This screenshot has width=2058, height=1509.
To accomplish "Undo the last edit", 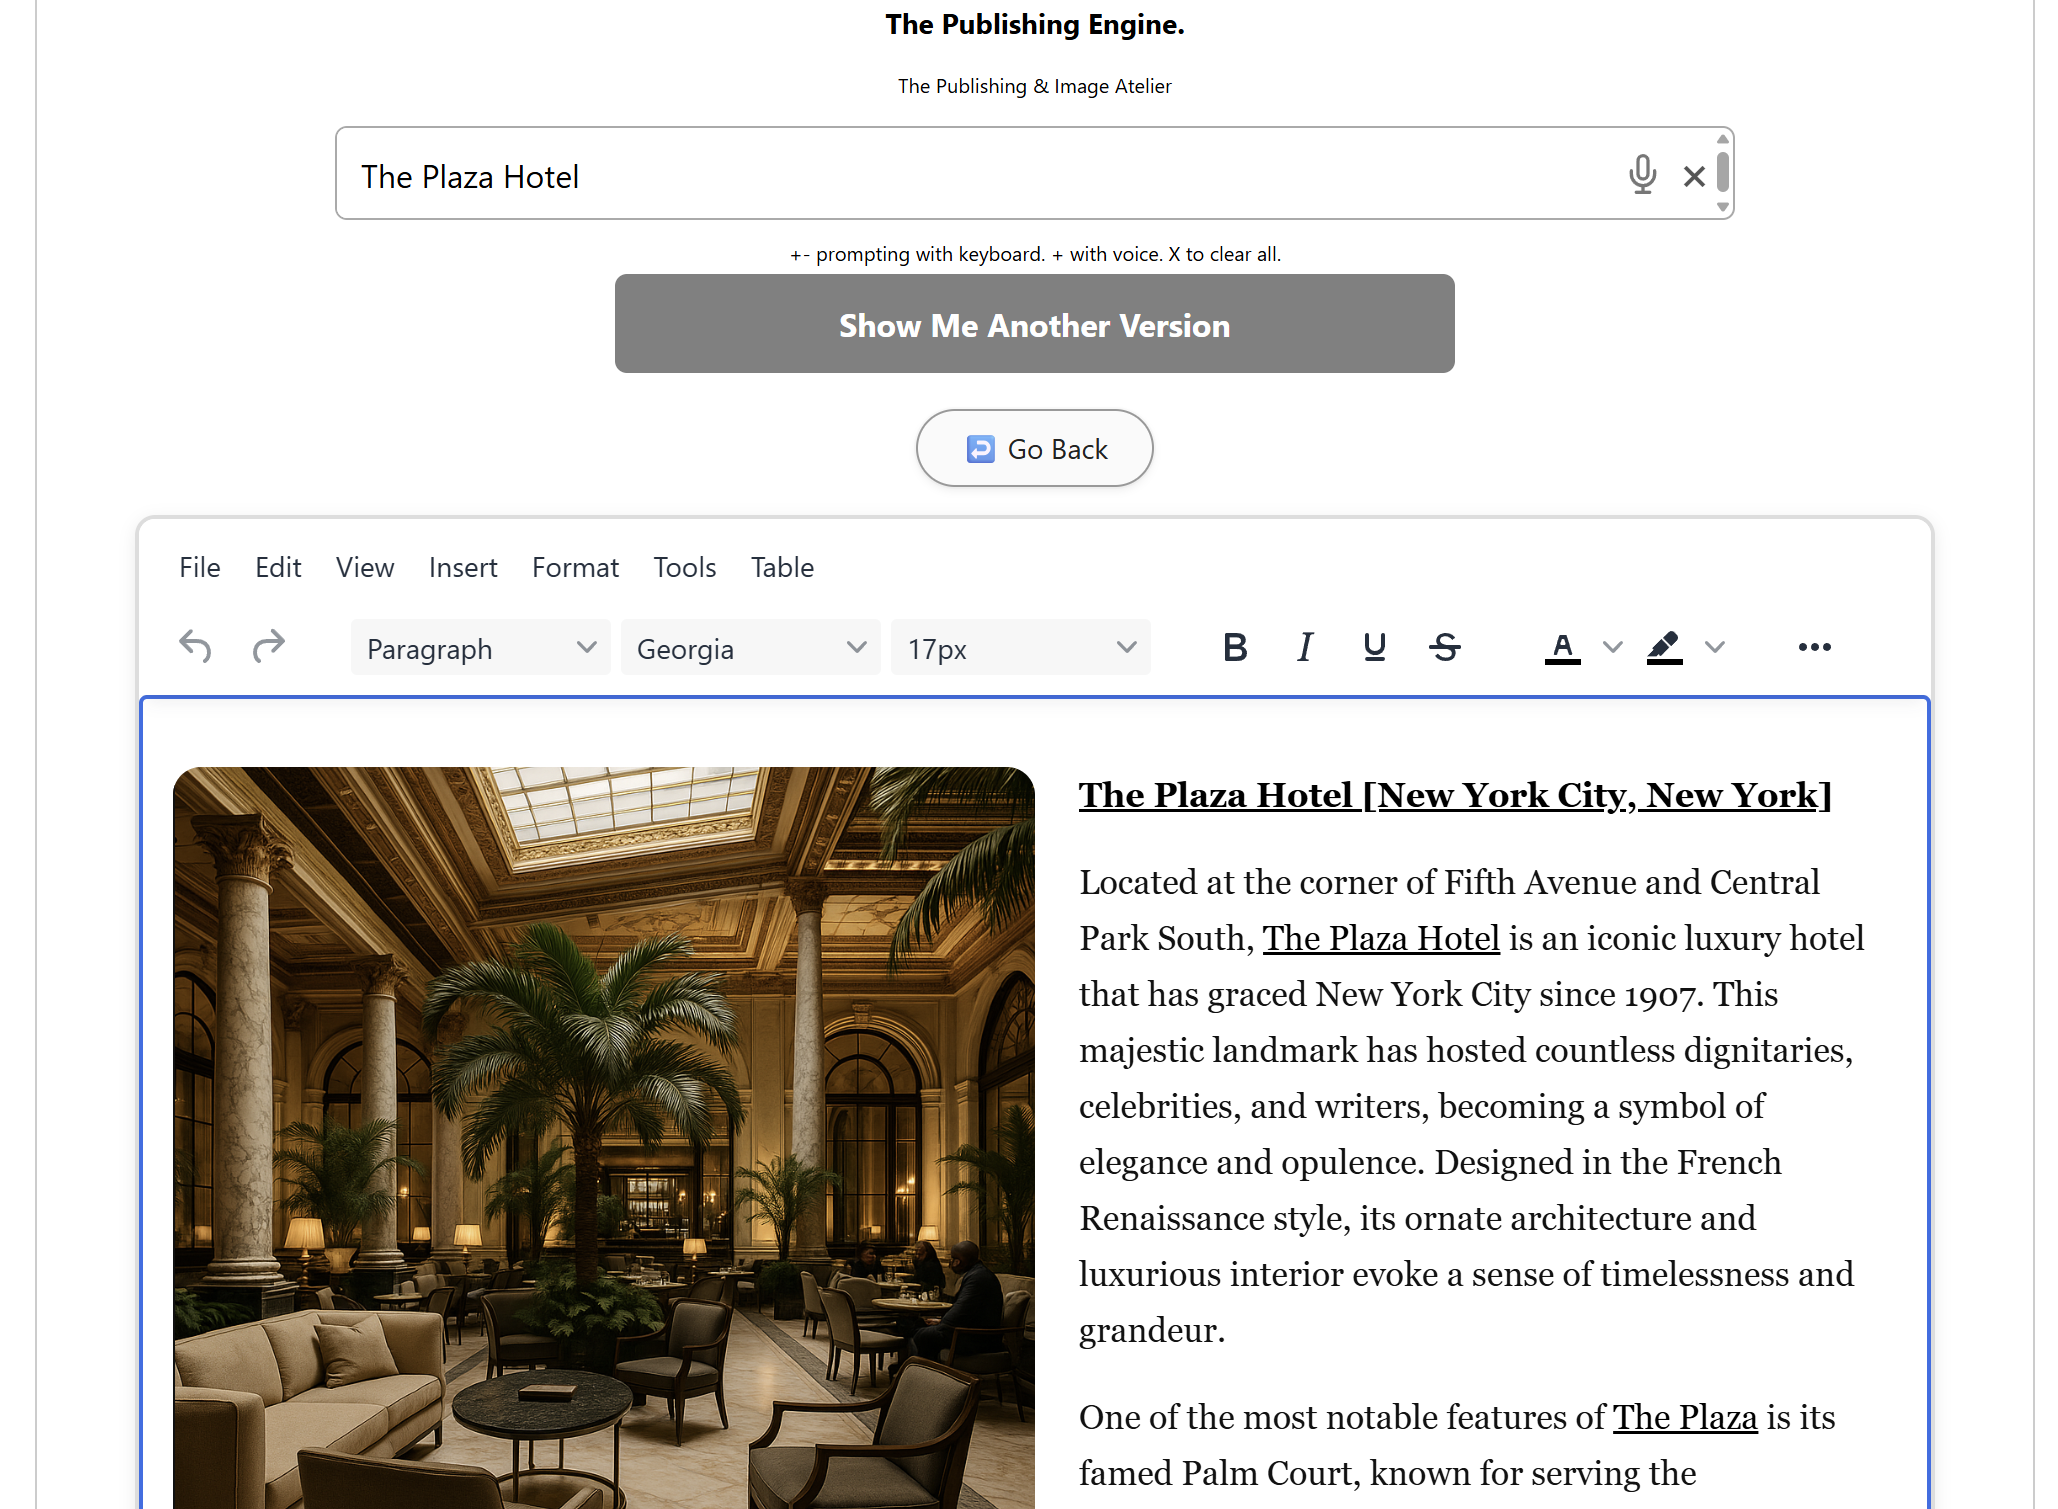I will (x=195, y=647).
